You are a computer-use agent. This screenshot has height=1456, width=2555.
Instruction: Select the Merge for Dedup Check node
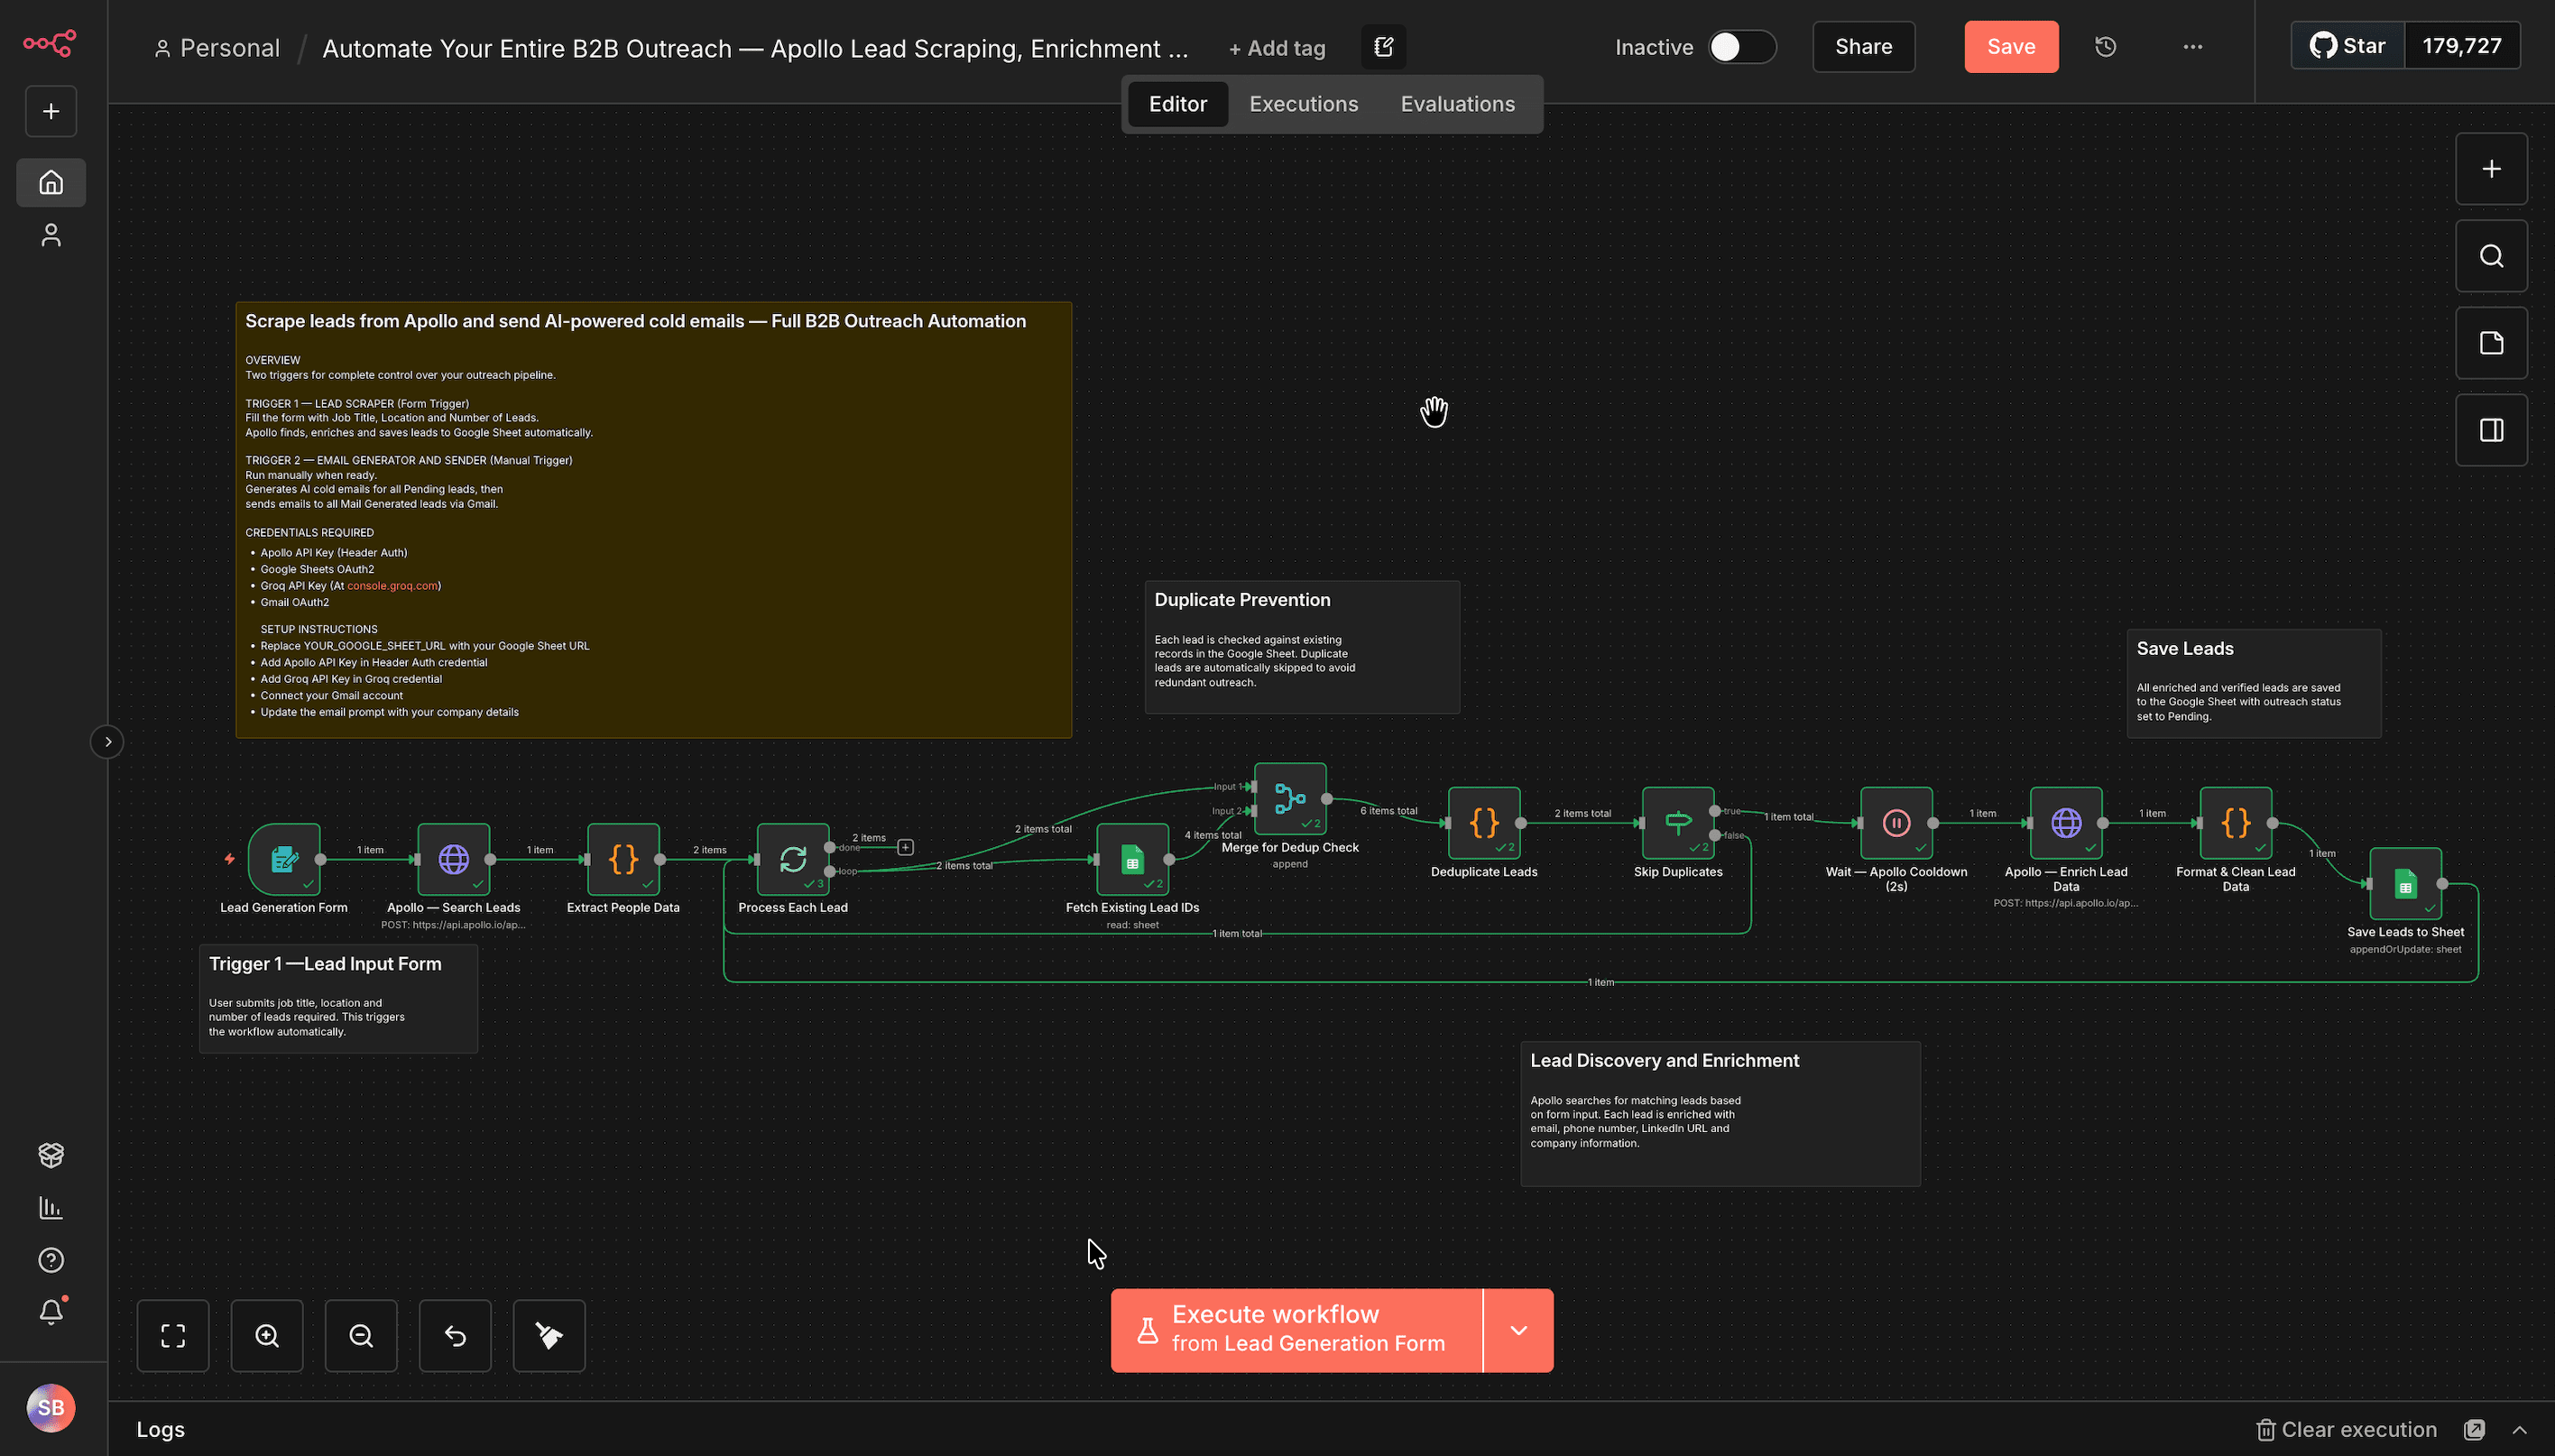coord(1290,799)
